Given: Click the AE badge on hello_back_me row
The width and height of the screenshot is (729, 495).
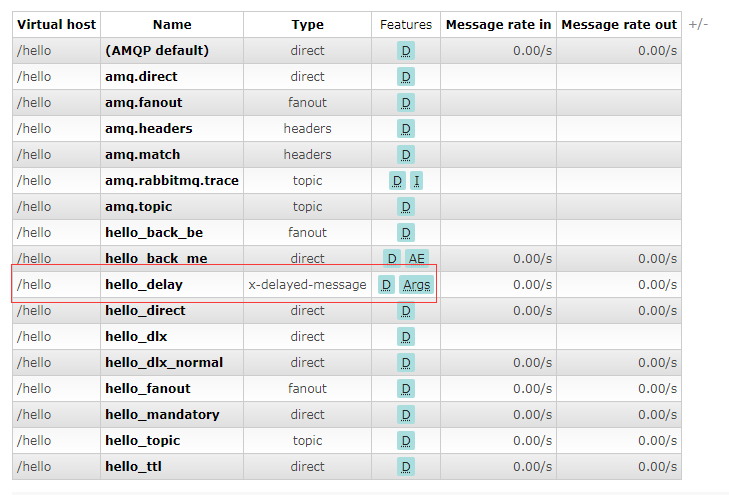Looking at the screenshot, I should (x=417, y=259).
